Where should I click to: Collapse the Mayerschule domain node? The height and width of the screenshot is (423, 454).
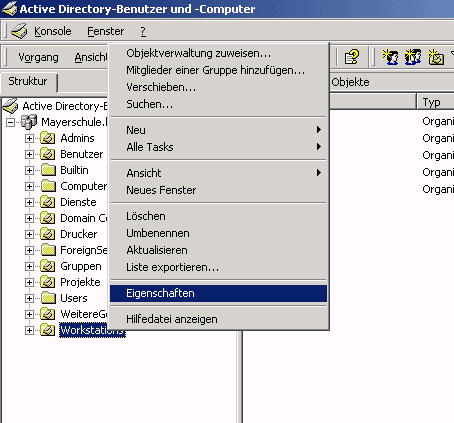point(11,122)
